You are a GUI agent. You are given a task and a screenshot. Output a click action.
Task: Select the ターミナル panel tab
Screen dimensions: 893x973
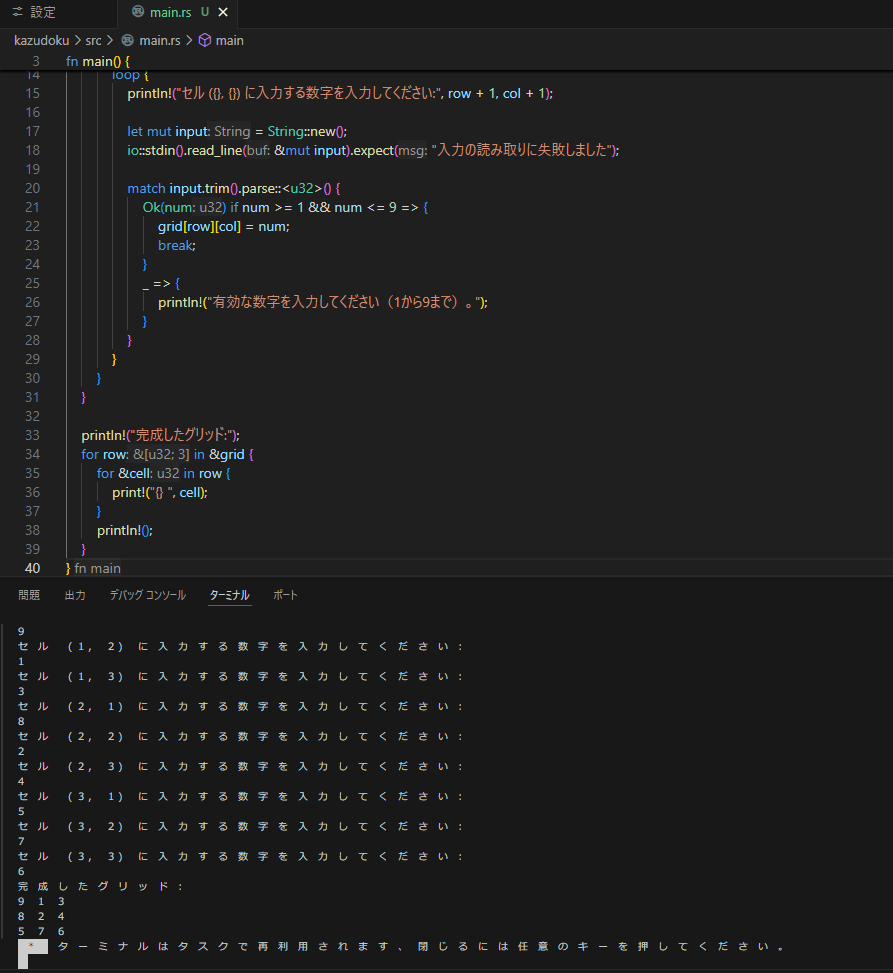click(230, 595)
